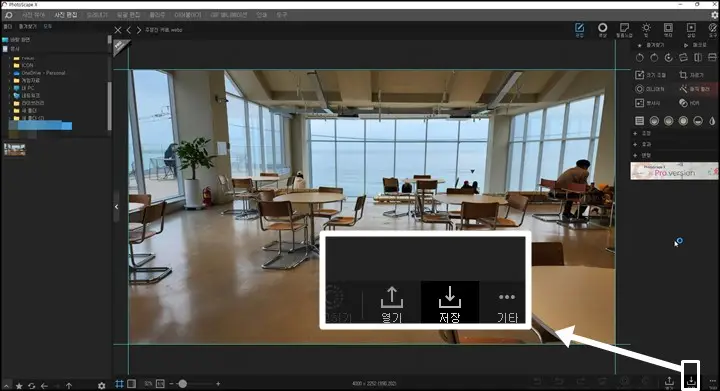Expand the 효과 section
Viewport: 720px width, 391px height.
click(x=642, y=144)
